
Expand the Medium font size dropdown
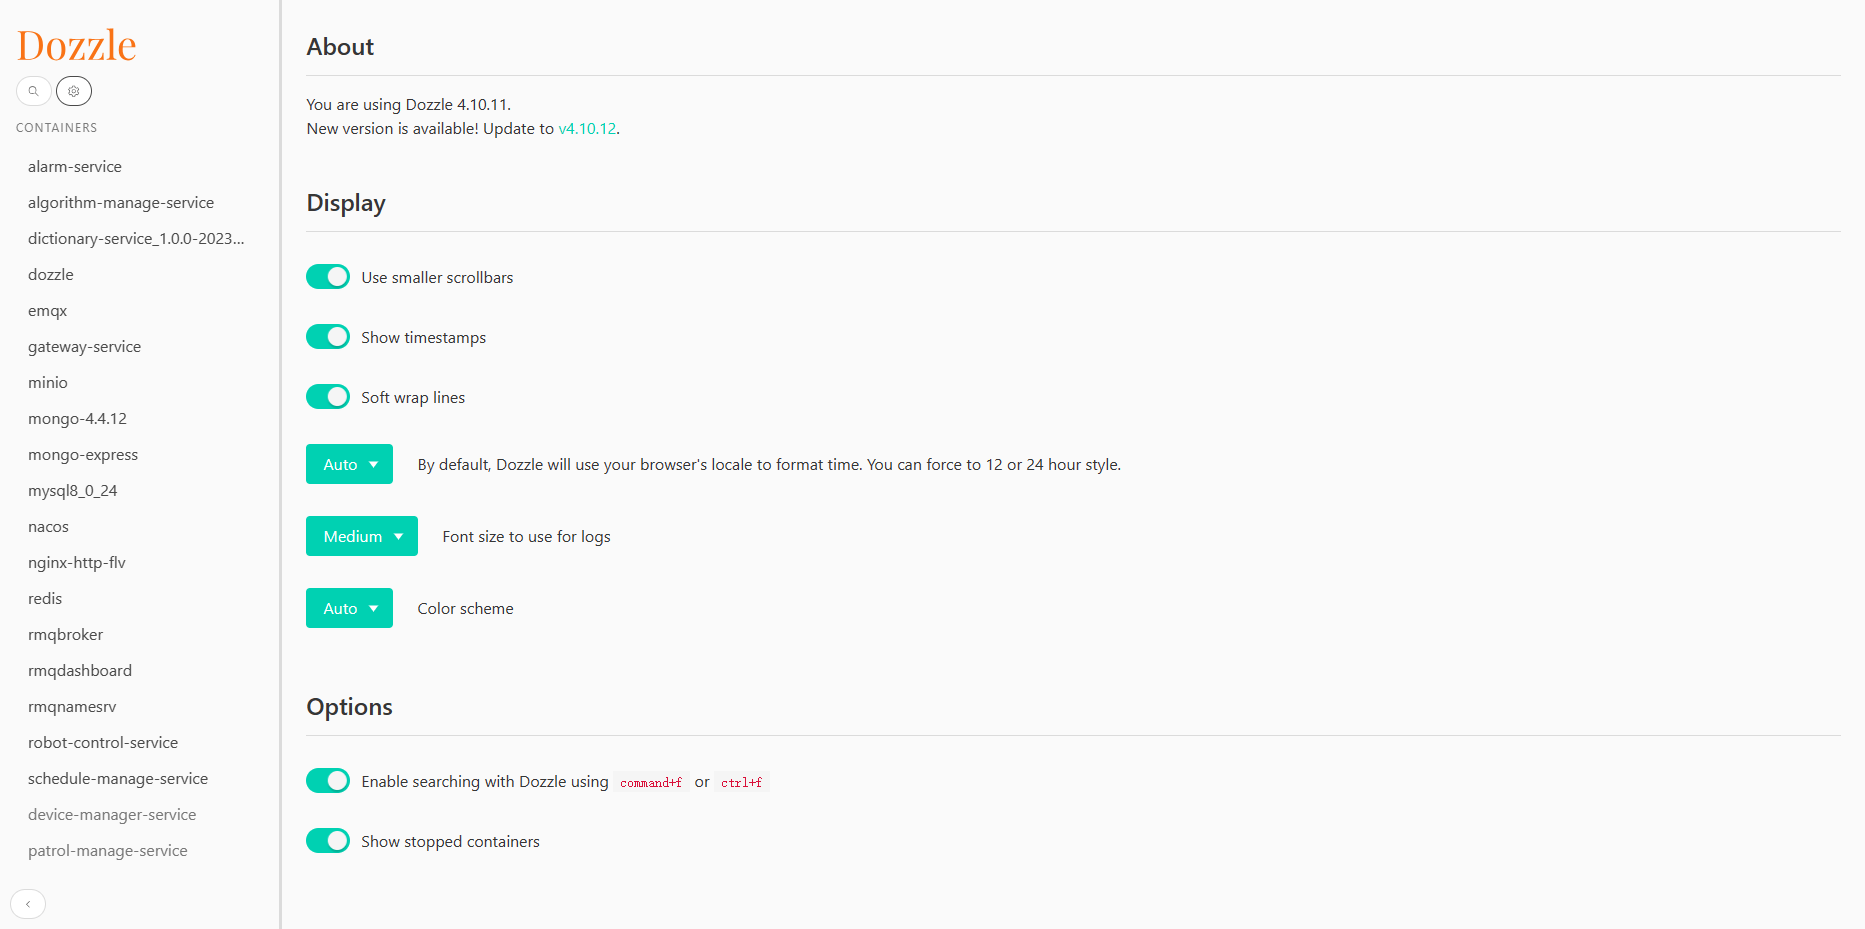(x=361, y=536)
